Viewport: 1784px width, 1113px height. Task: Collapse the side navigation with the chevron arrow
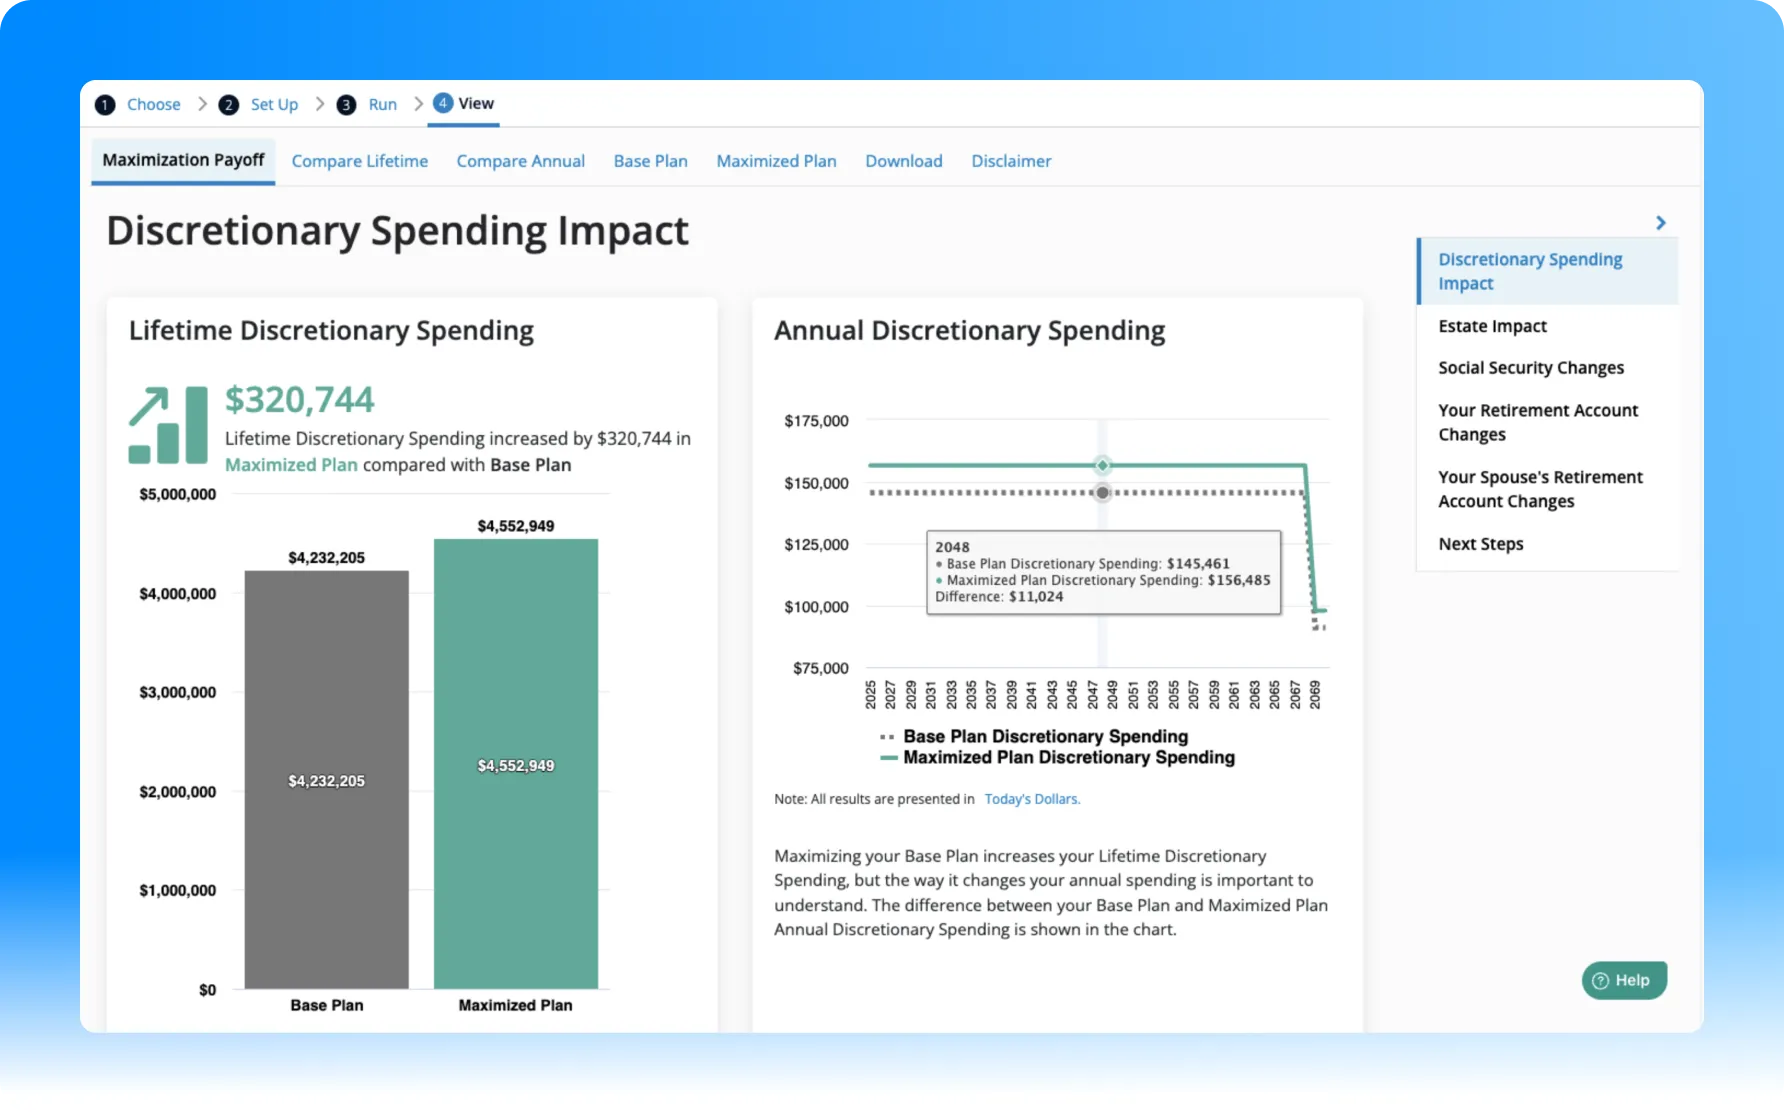(x=1661, y=223)
